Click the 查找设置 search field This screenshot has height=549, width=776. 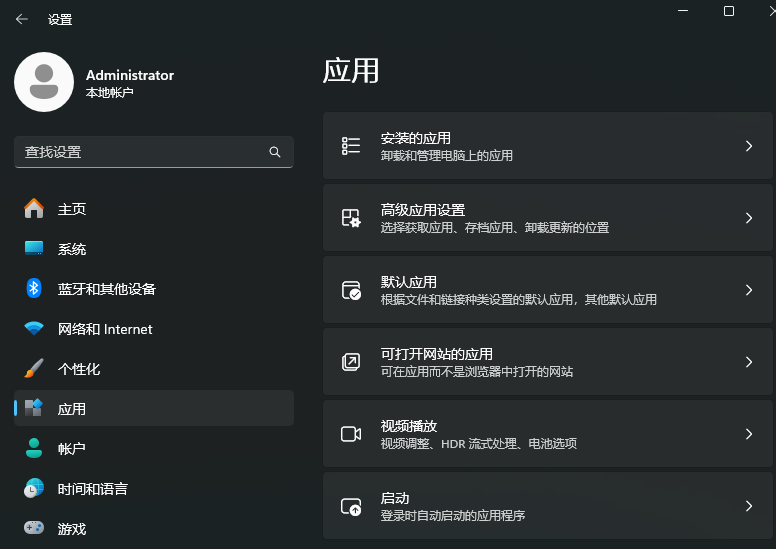[x=140, y=152]
